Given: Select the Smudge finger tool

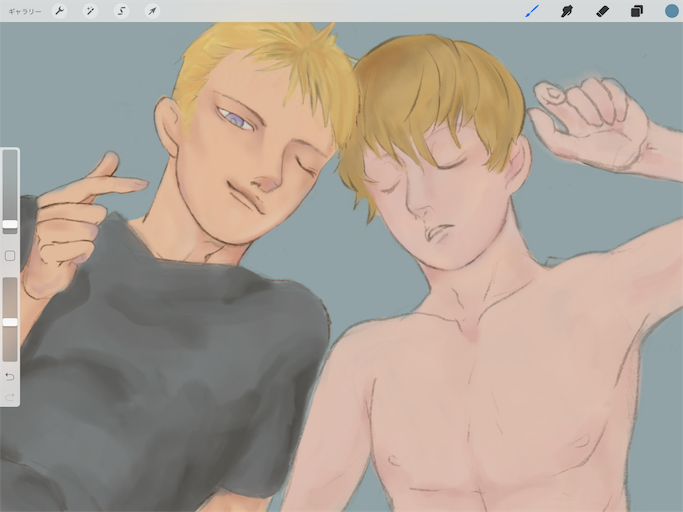Looking at the screenshot, I should pos(567,11).
